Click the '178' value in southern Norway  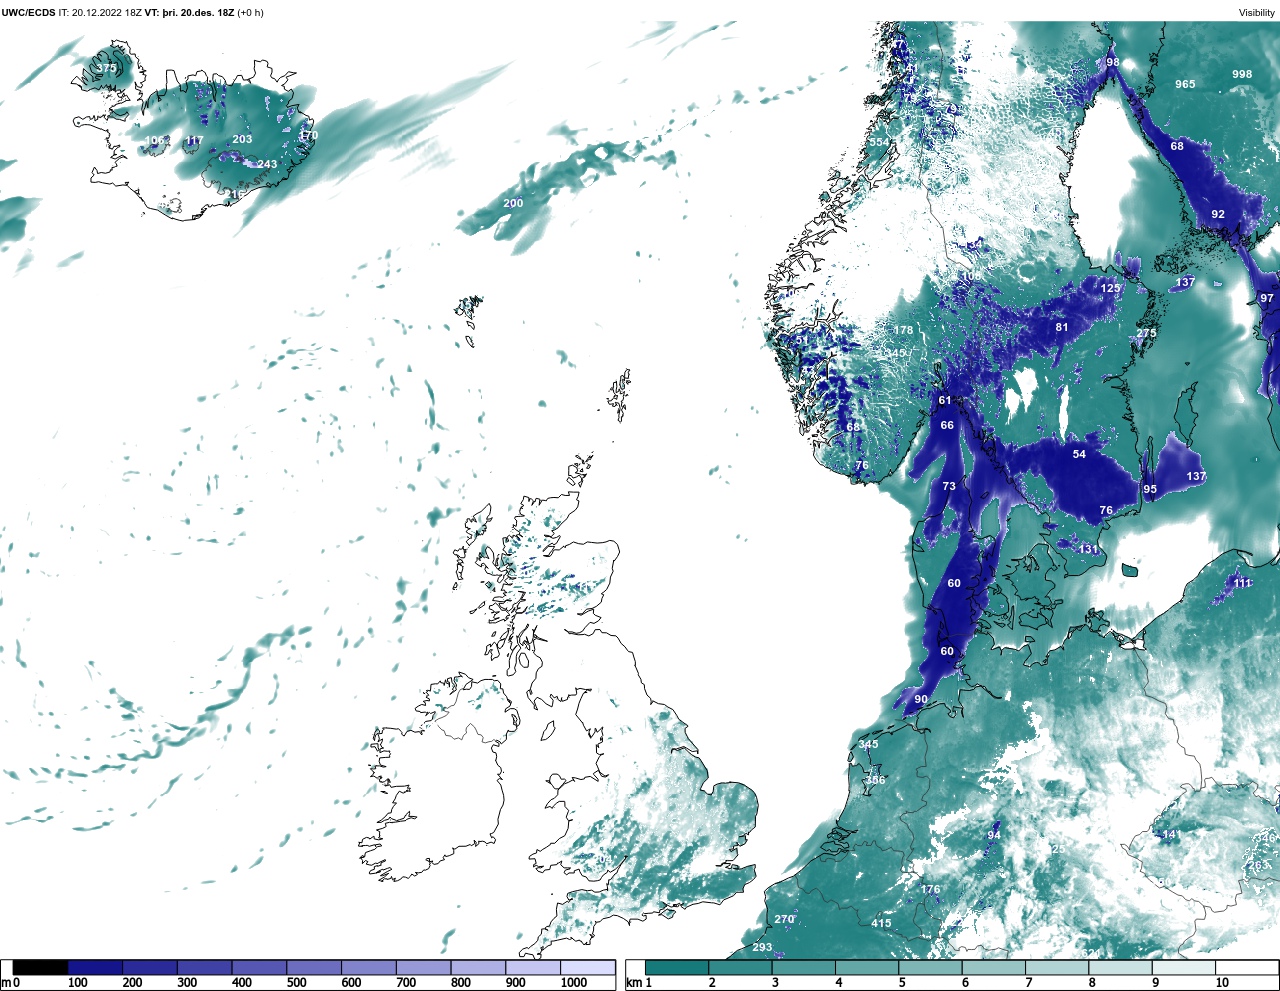(x=904, y=330)
